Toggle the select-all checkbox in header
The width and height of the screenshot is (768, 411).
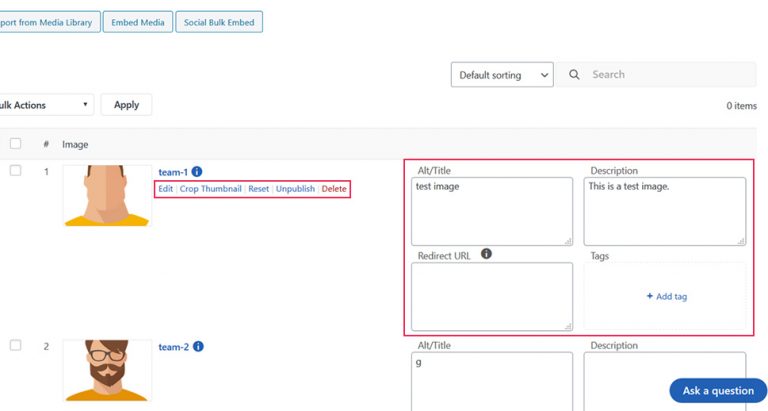[x=15, y=144]
